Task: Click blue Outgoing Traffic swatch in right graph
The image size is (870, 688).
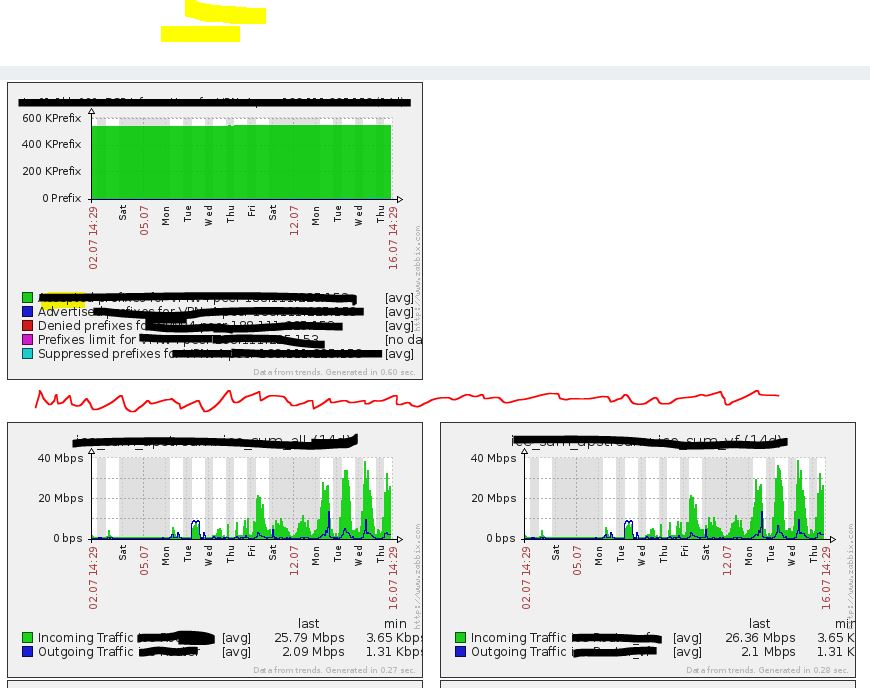Action: coord(460,651)
